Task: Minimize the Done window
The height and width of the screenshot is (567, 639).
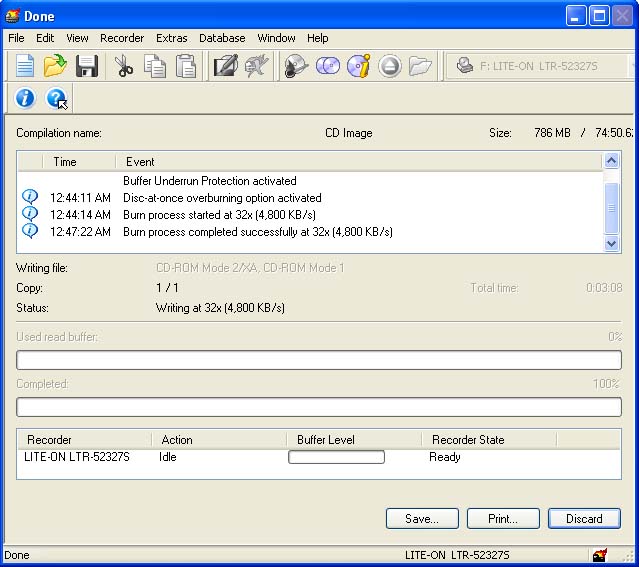Action: (x=575, y=16)
